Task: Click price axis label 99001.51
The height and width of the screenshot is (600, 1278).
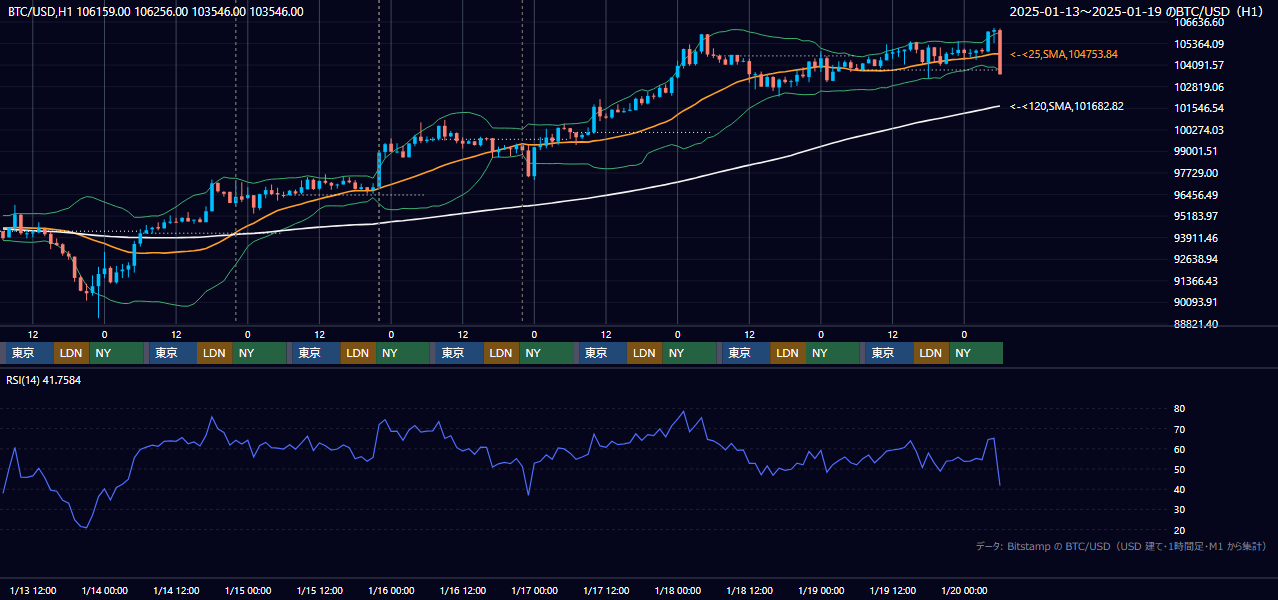Action: point(1196,151)
